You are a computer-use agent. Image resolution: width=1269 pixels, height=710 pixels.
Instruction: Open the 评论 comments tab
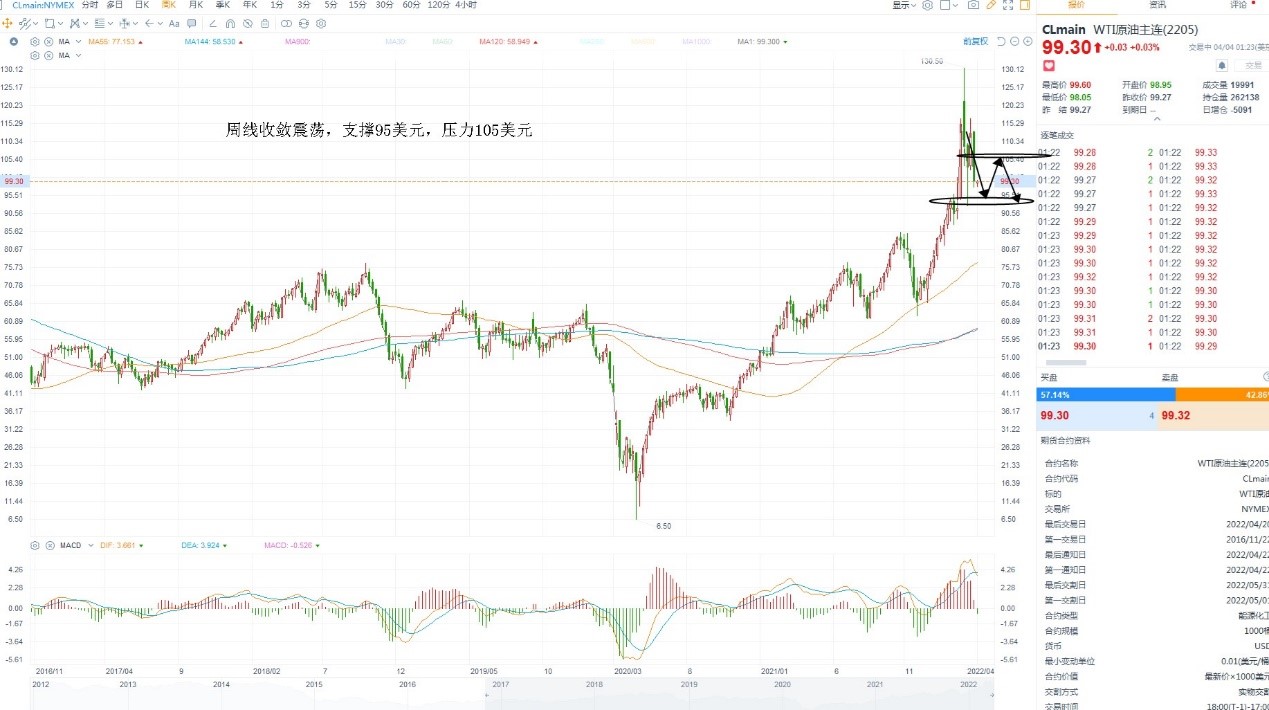pyautogui.click(x=1239, y=5)
